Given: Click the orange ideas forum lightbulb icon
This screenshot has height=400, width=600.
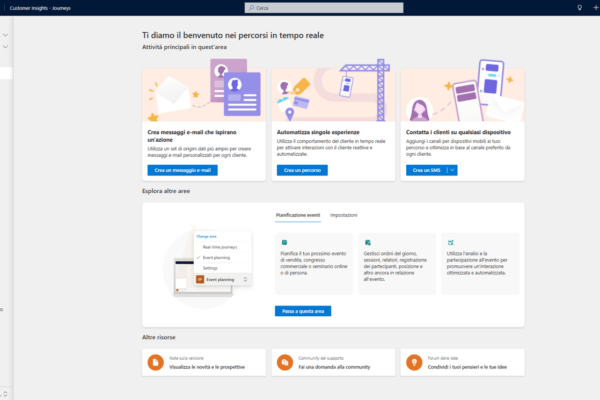Looking at the screenshot, I should [x=414, y=362].
